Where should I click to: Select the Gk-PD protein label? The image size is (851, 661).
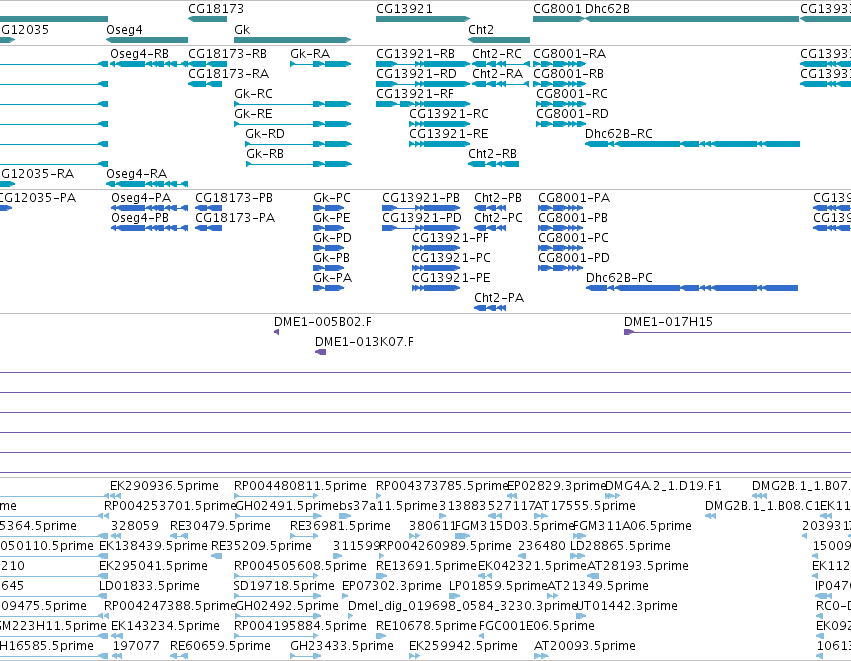coord(333,238)
